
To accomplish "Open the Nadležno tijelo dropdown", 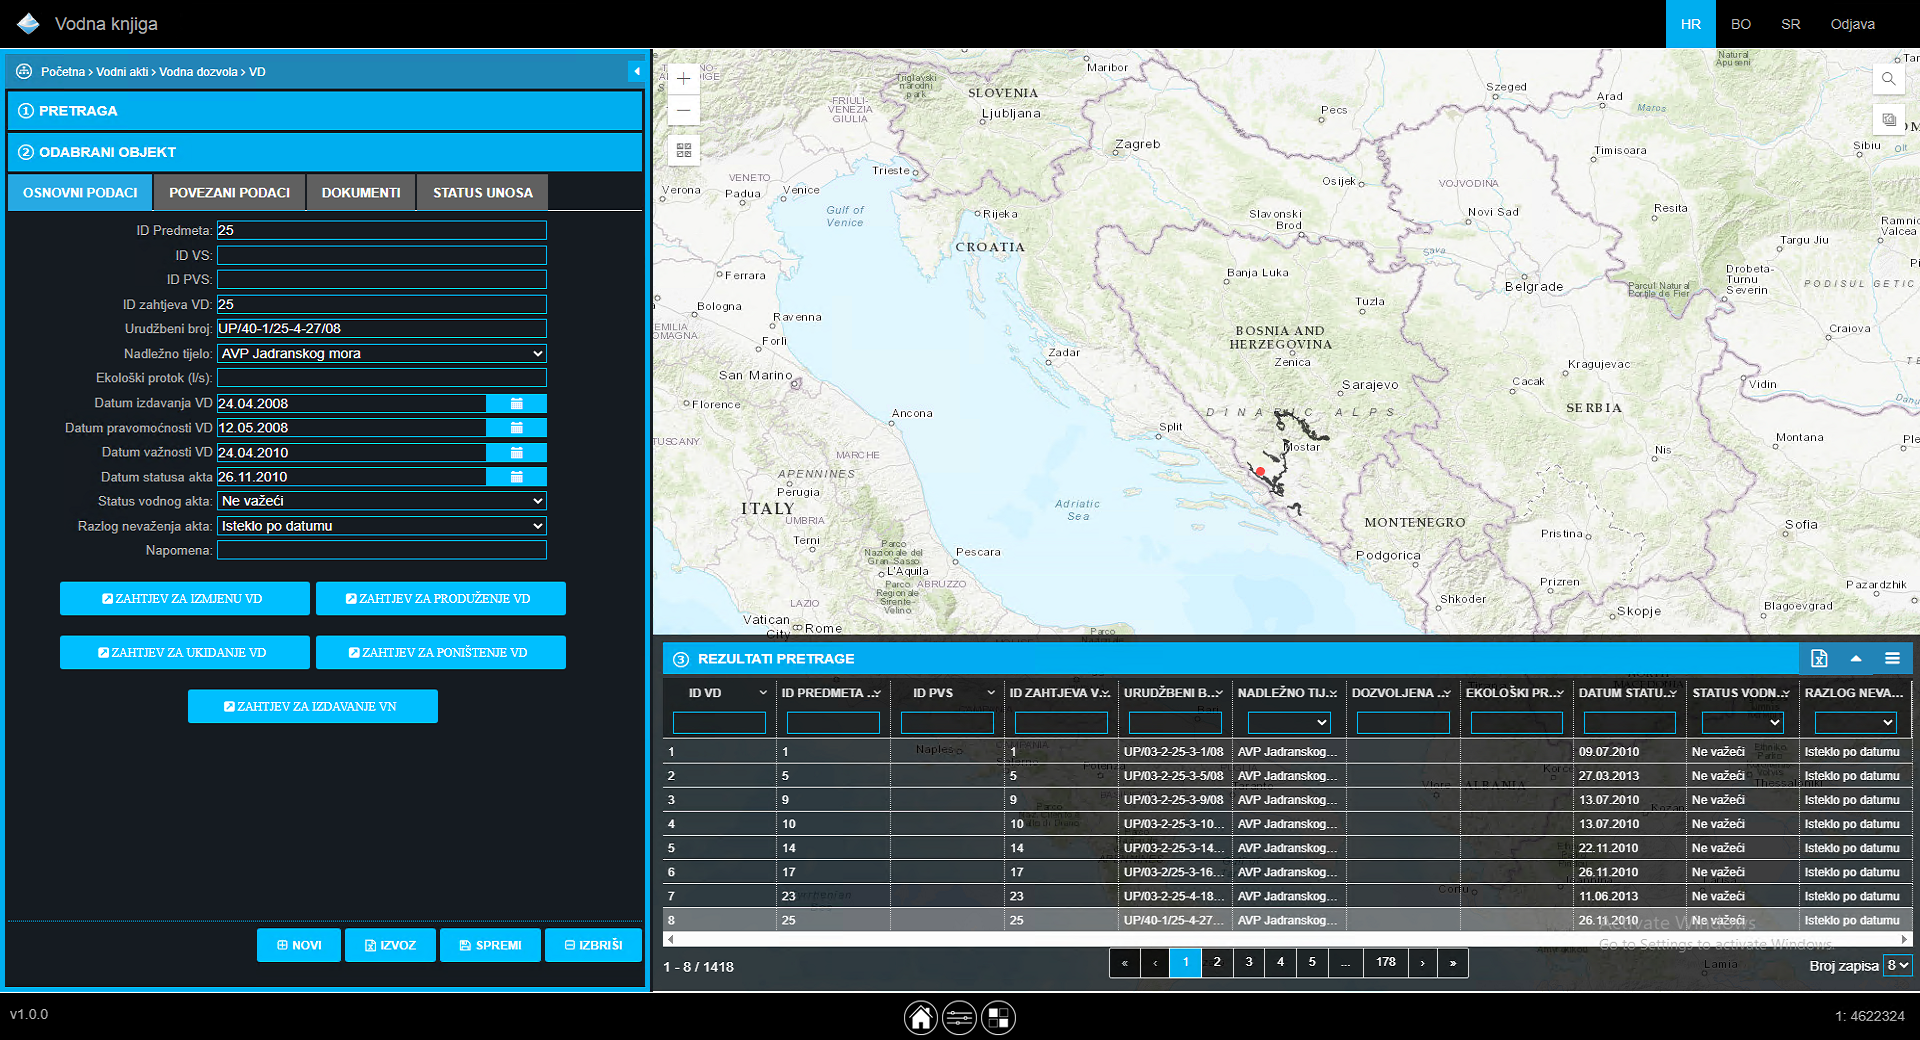I will coord(382,353).
